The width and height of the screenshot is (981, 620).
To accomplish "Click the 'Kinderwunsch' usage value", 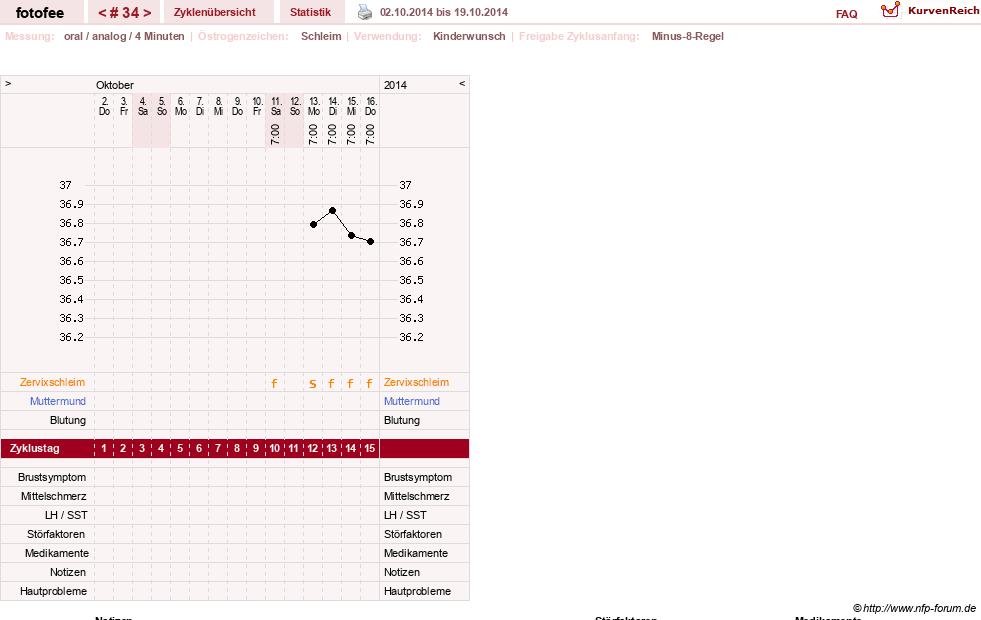I will (469, 36).
